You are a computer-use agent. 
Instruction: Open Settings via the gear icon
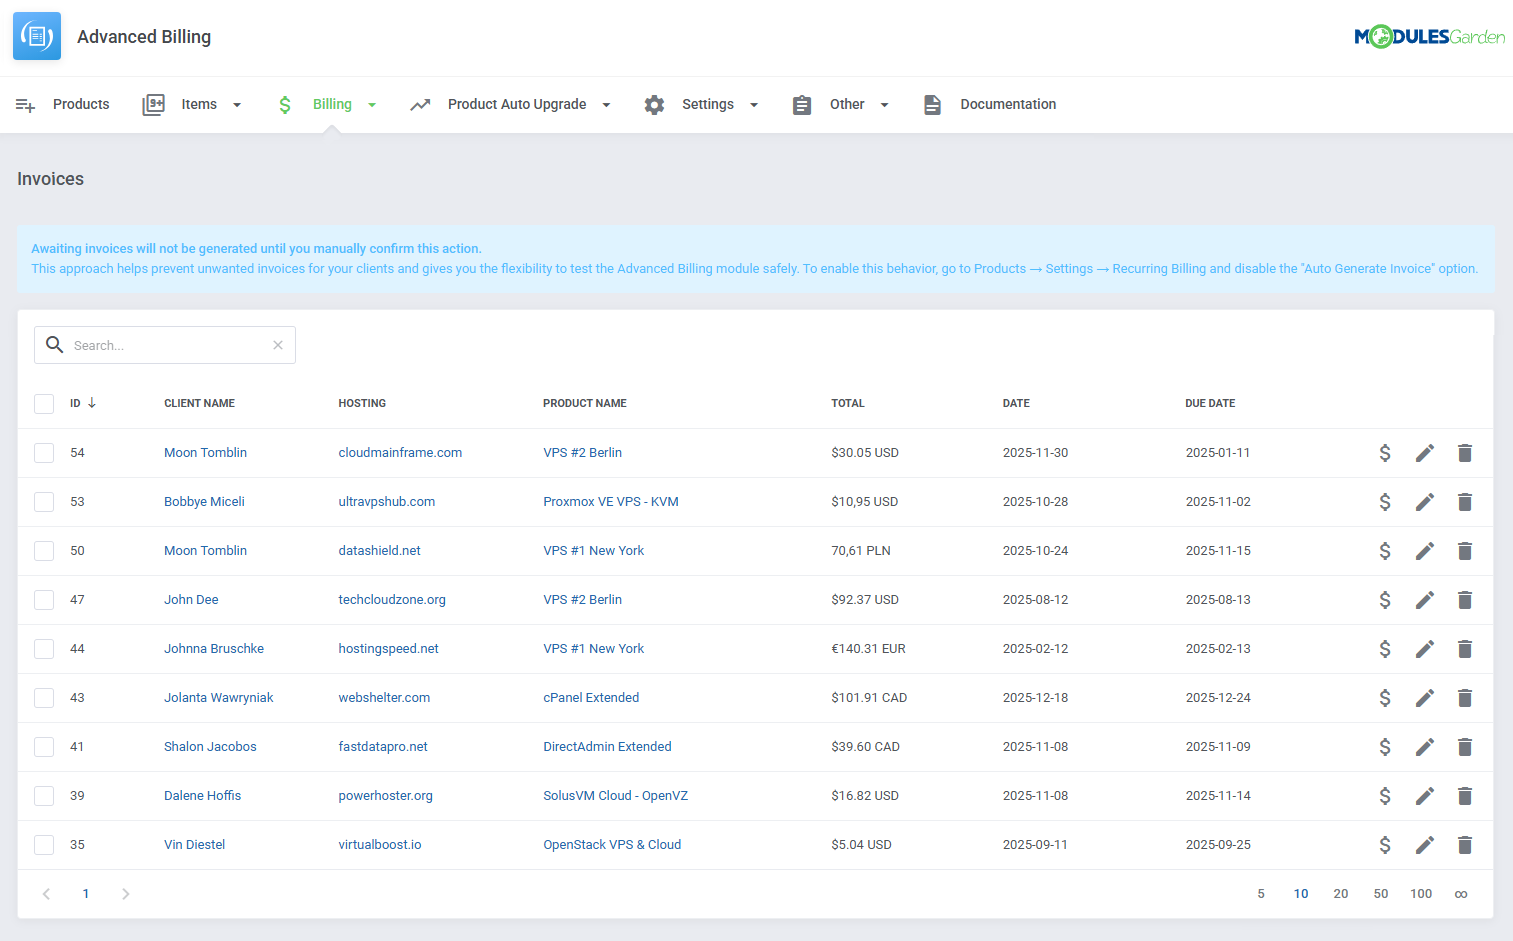(655, 104)
